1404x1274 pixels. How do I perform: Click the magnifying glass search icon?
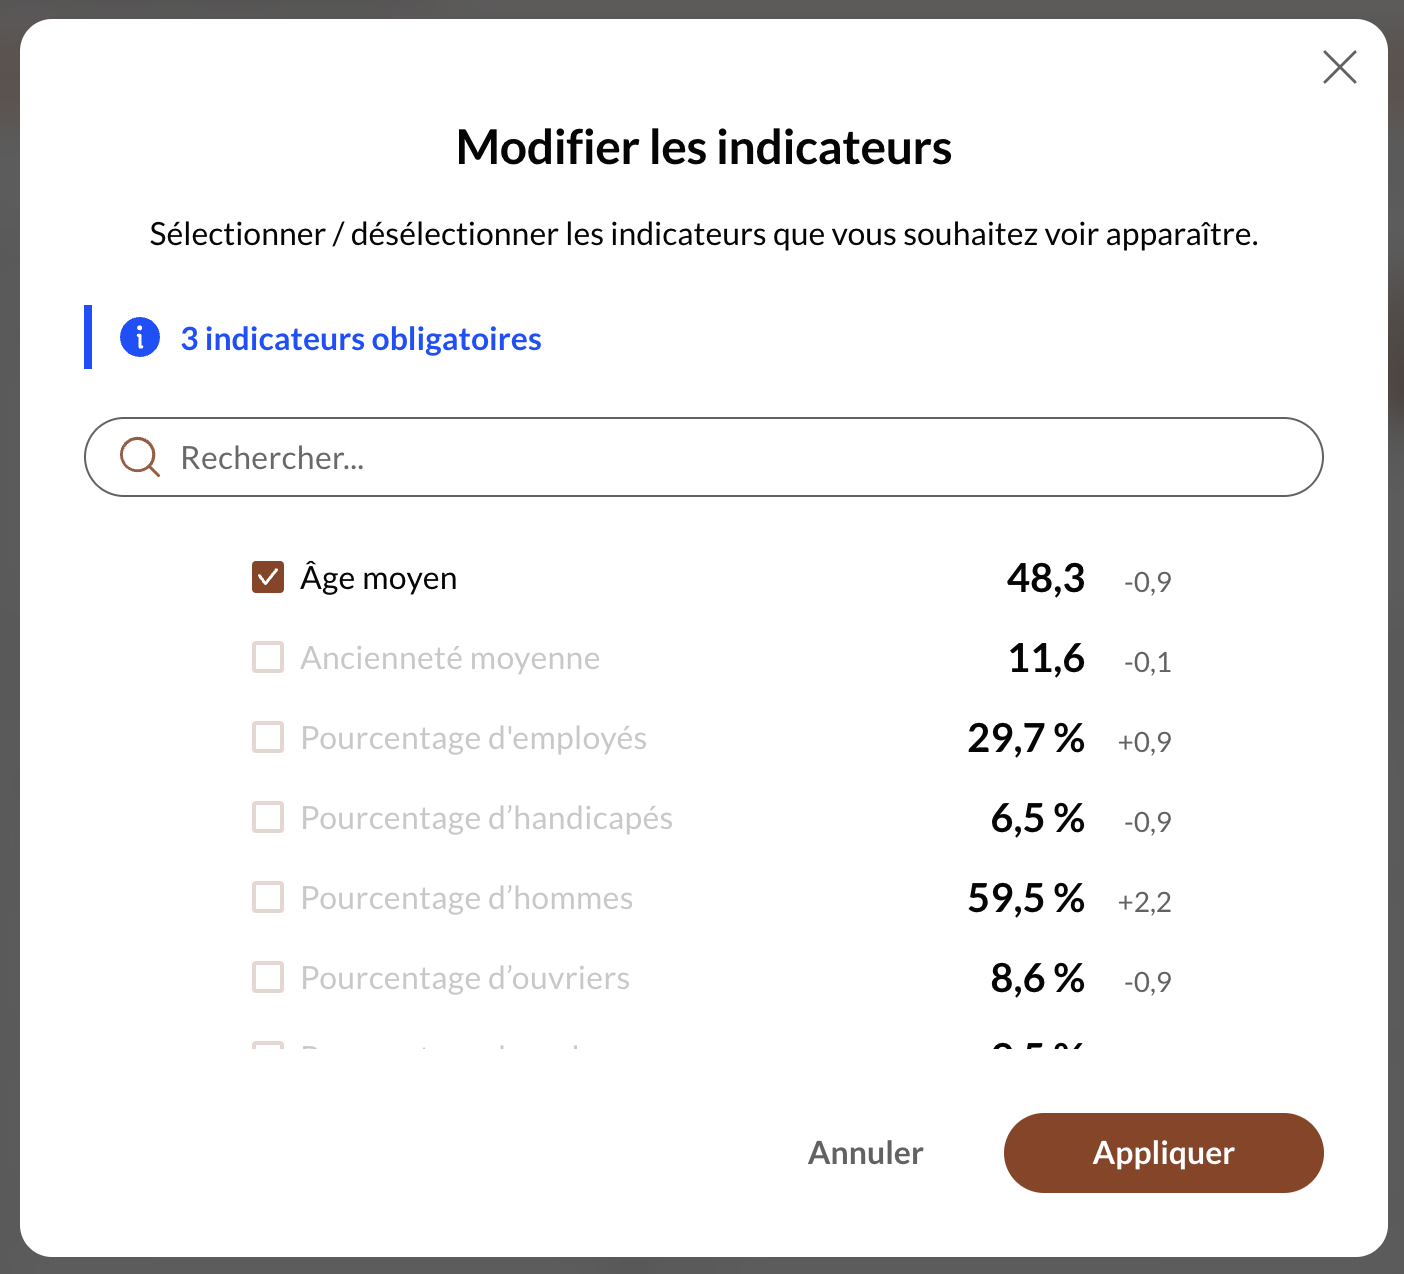pos(139,457)
